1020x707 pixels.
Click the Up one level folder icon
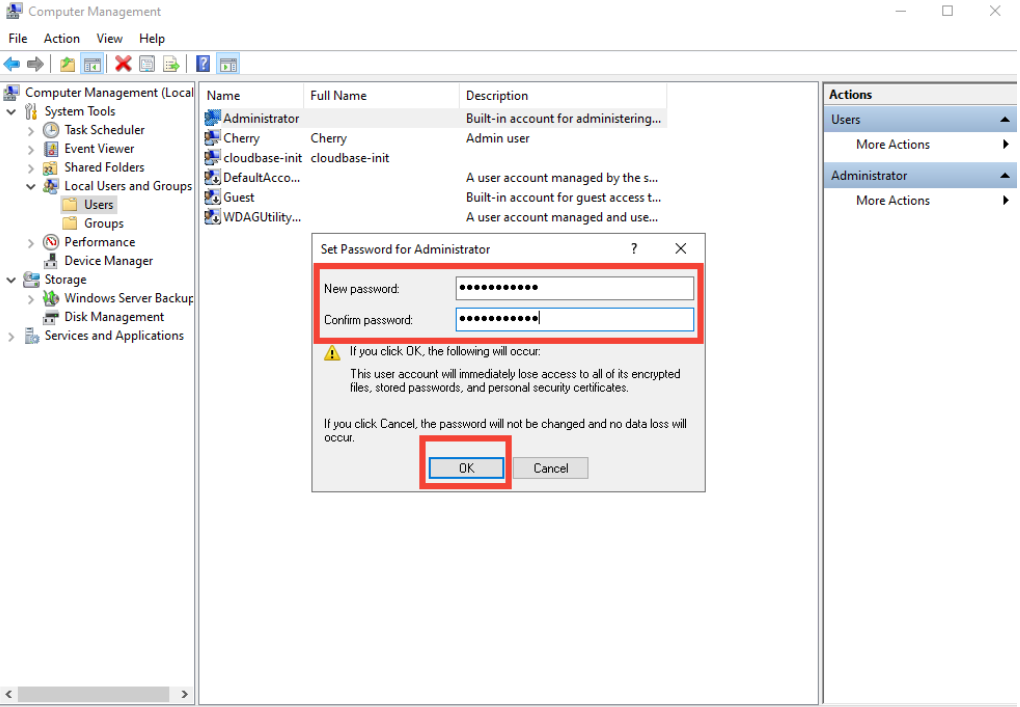tap(67, 64)
